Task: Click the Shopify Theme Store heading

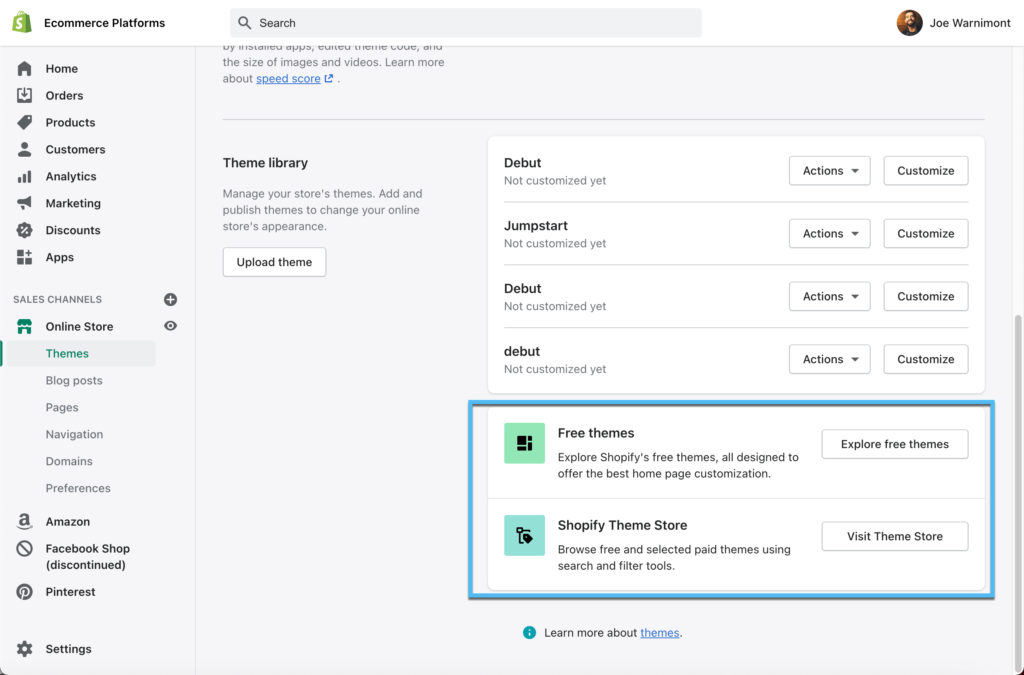Action: (622, 526)
